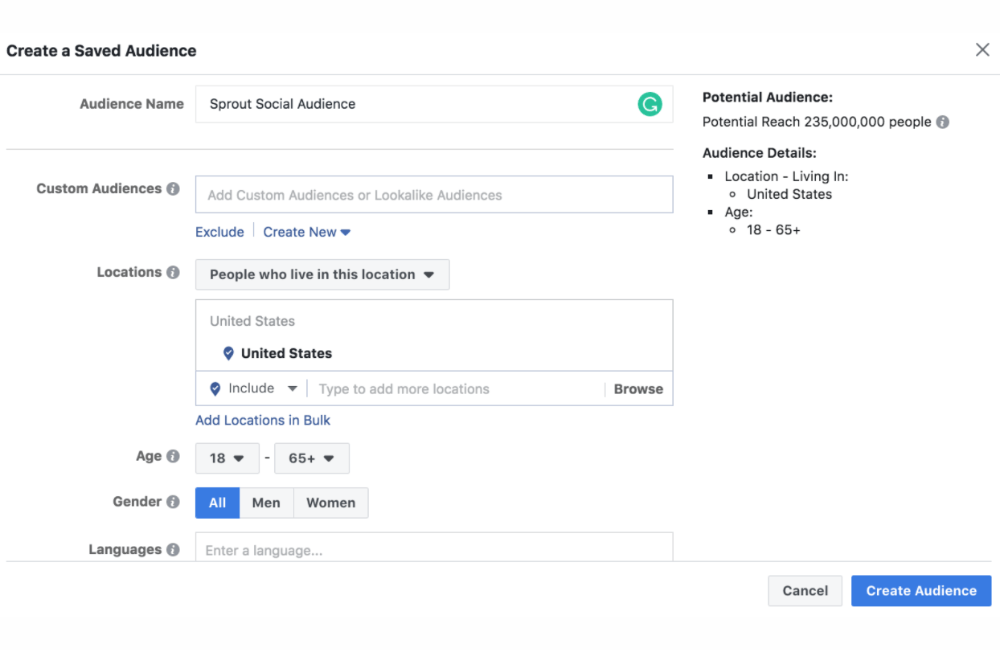Screen dimensions: 1000x650
Task: Open People who live in this location dropdown
Action: [322, 274]
